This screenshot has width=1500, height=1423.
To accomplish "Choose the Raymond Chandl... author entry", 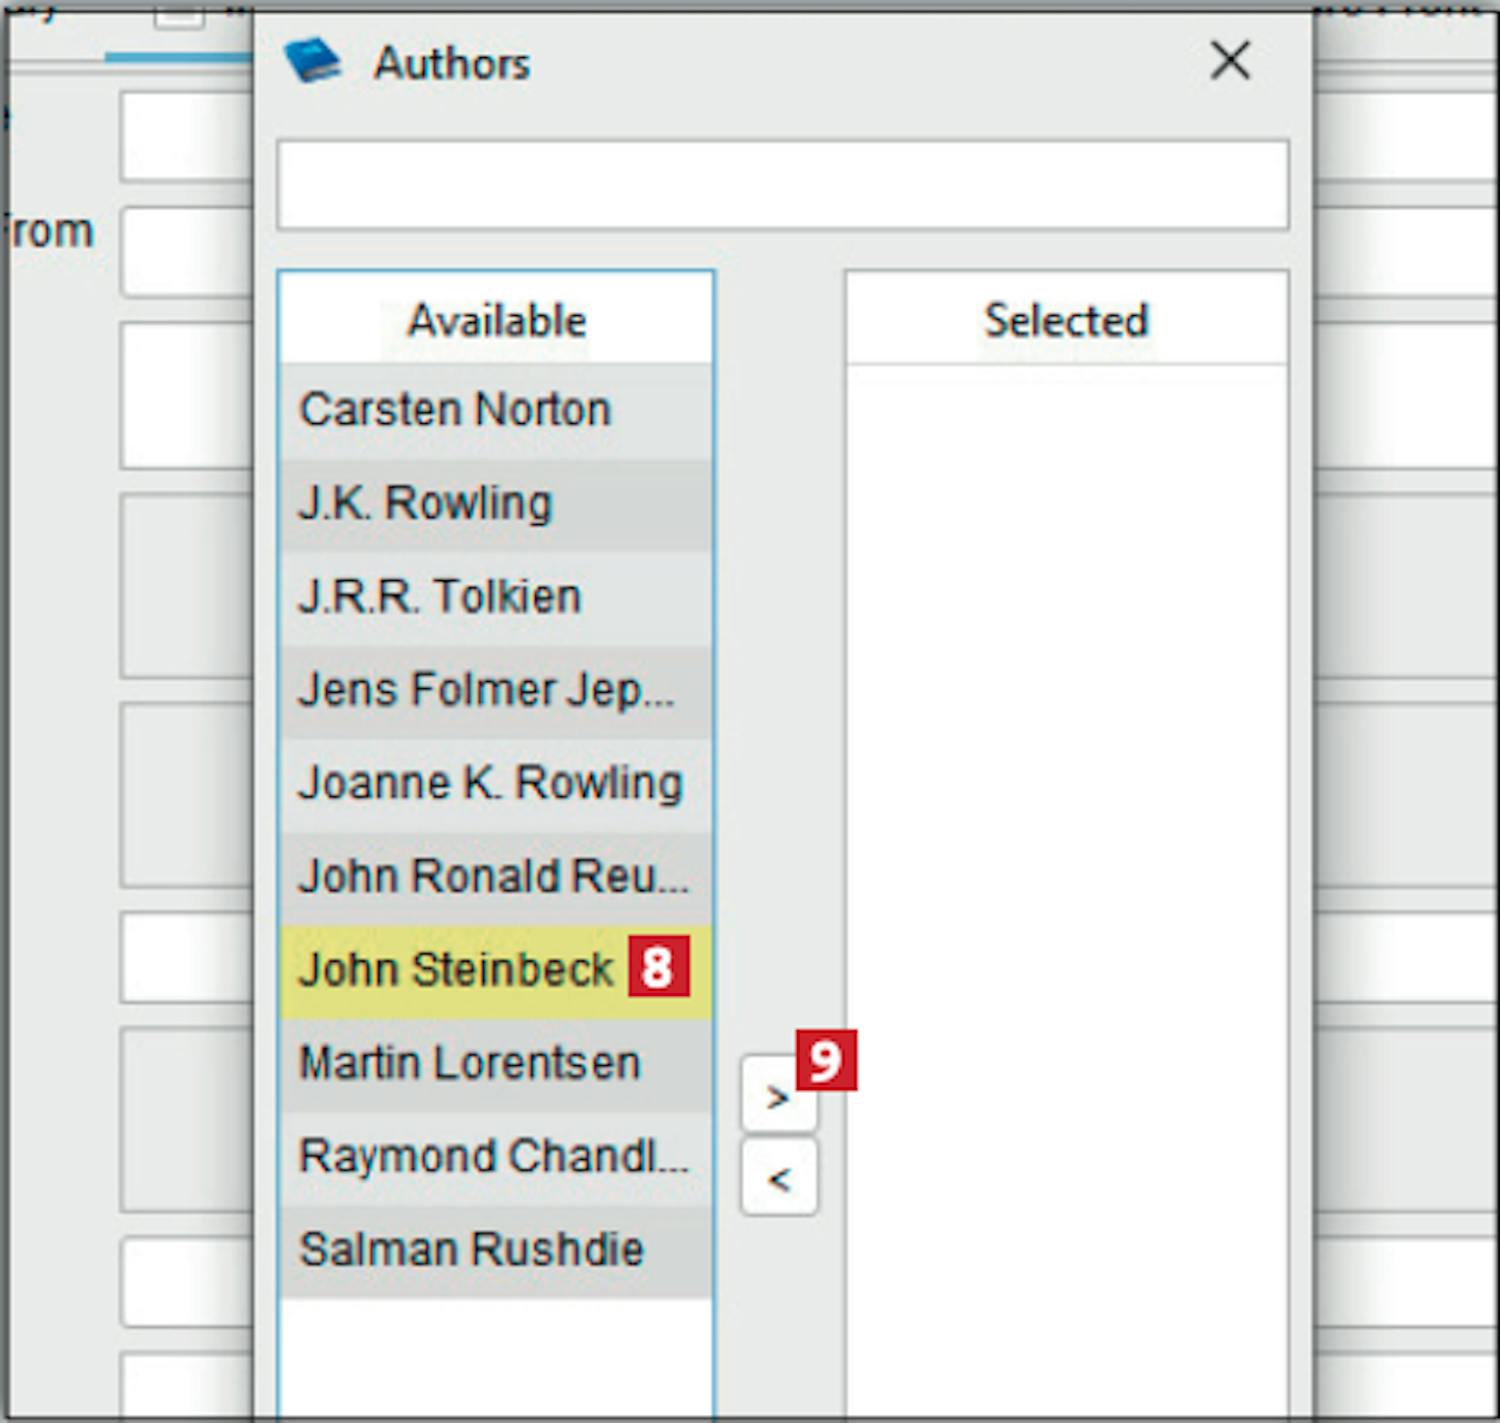I will (494, 1156).
